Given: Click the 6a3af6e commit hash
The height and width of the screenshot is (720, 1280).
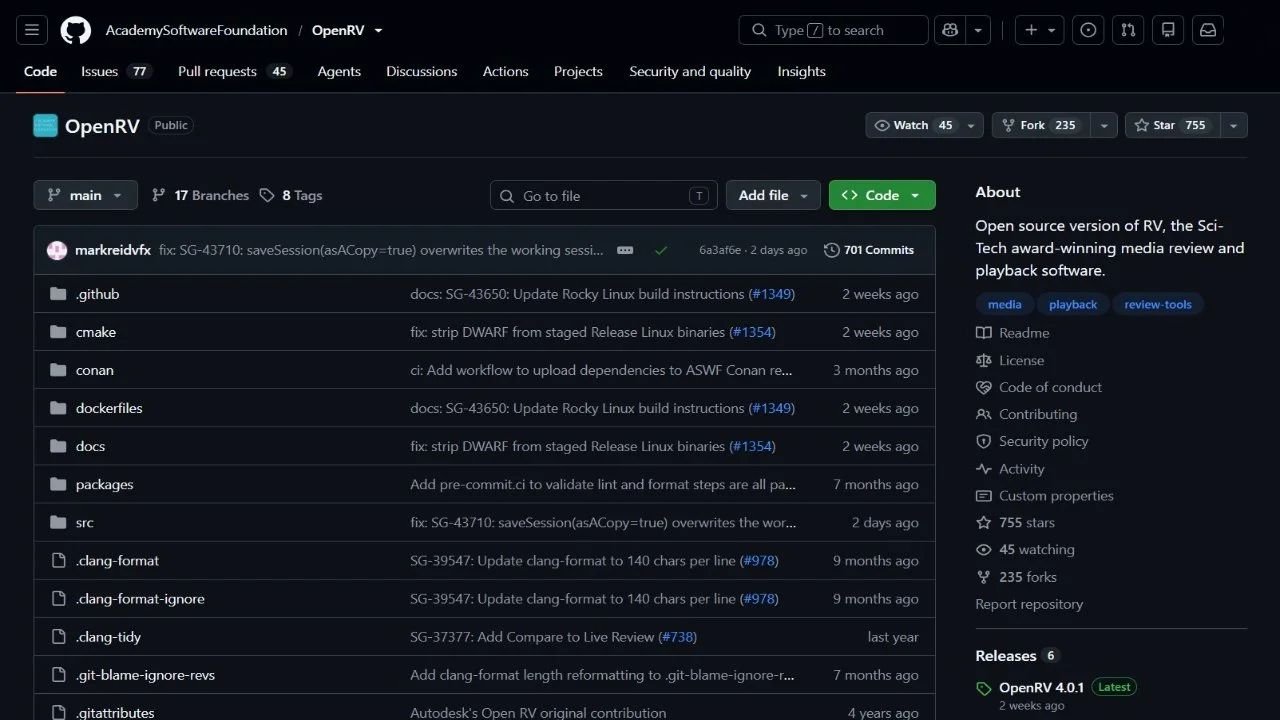Looking at the screenshot, I should [x=720, y=250].
